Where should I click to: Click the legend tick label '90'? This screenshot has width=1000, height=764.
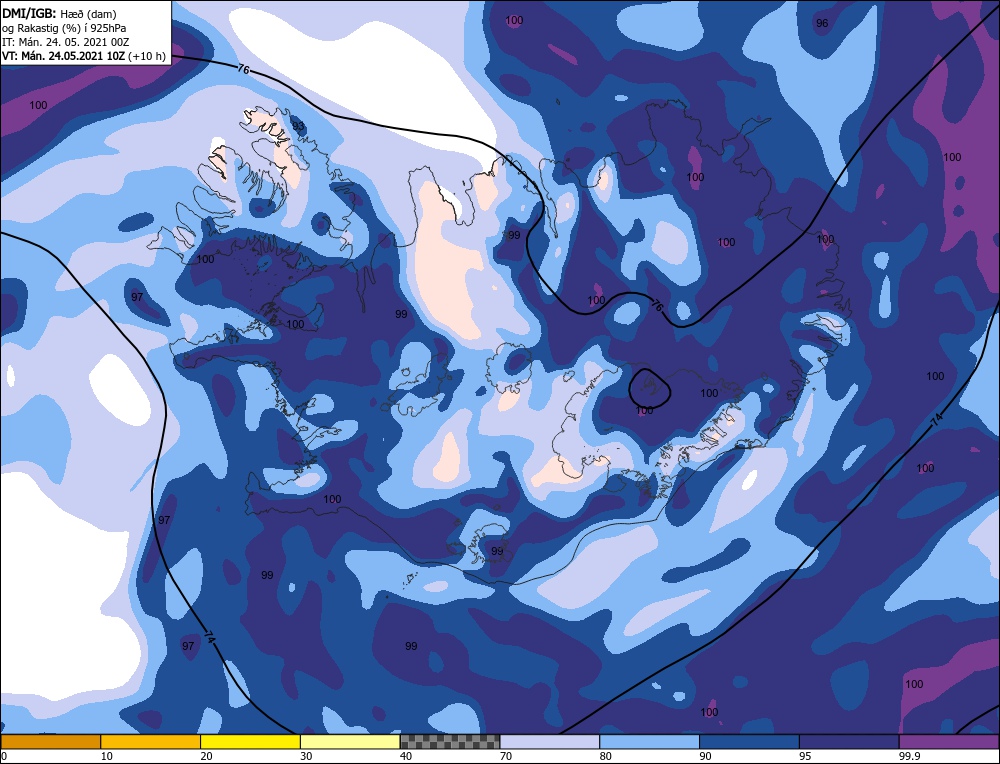pos(705,756)
